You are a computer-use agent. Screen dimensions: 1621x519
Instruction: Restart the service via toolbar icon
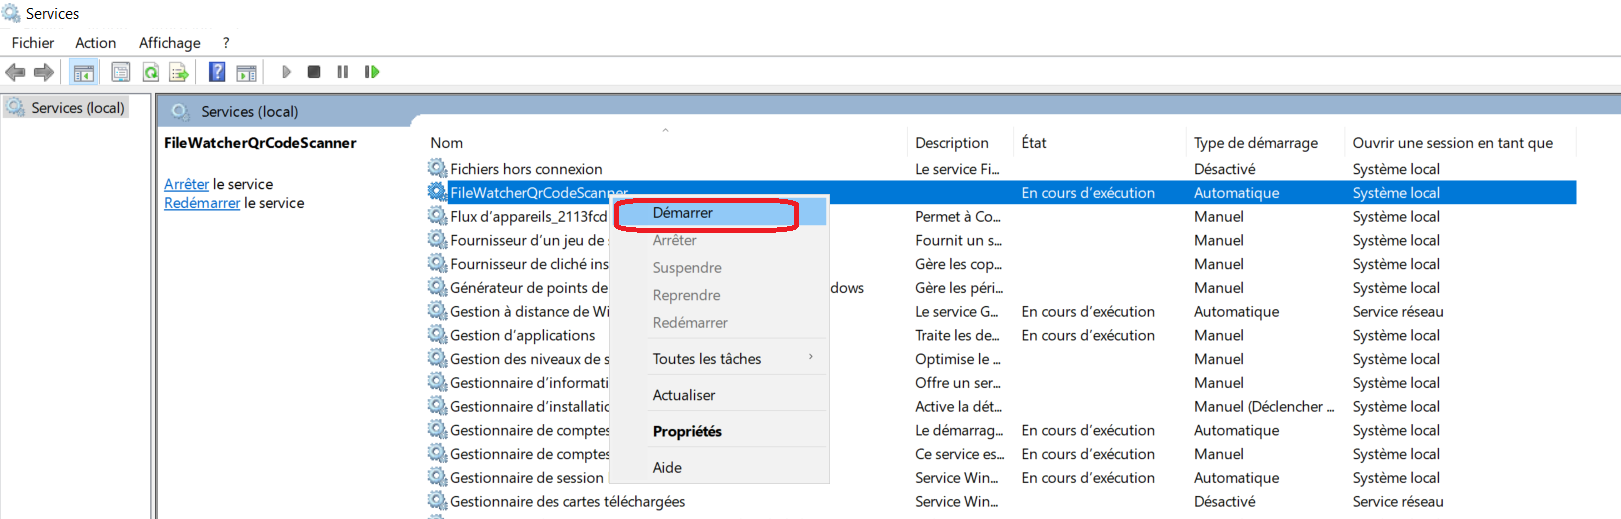coord(372,72)
